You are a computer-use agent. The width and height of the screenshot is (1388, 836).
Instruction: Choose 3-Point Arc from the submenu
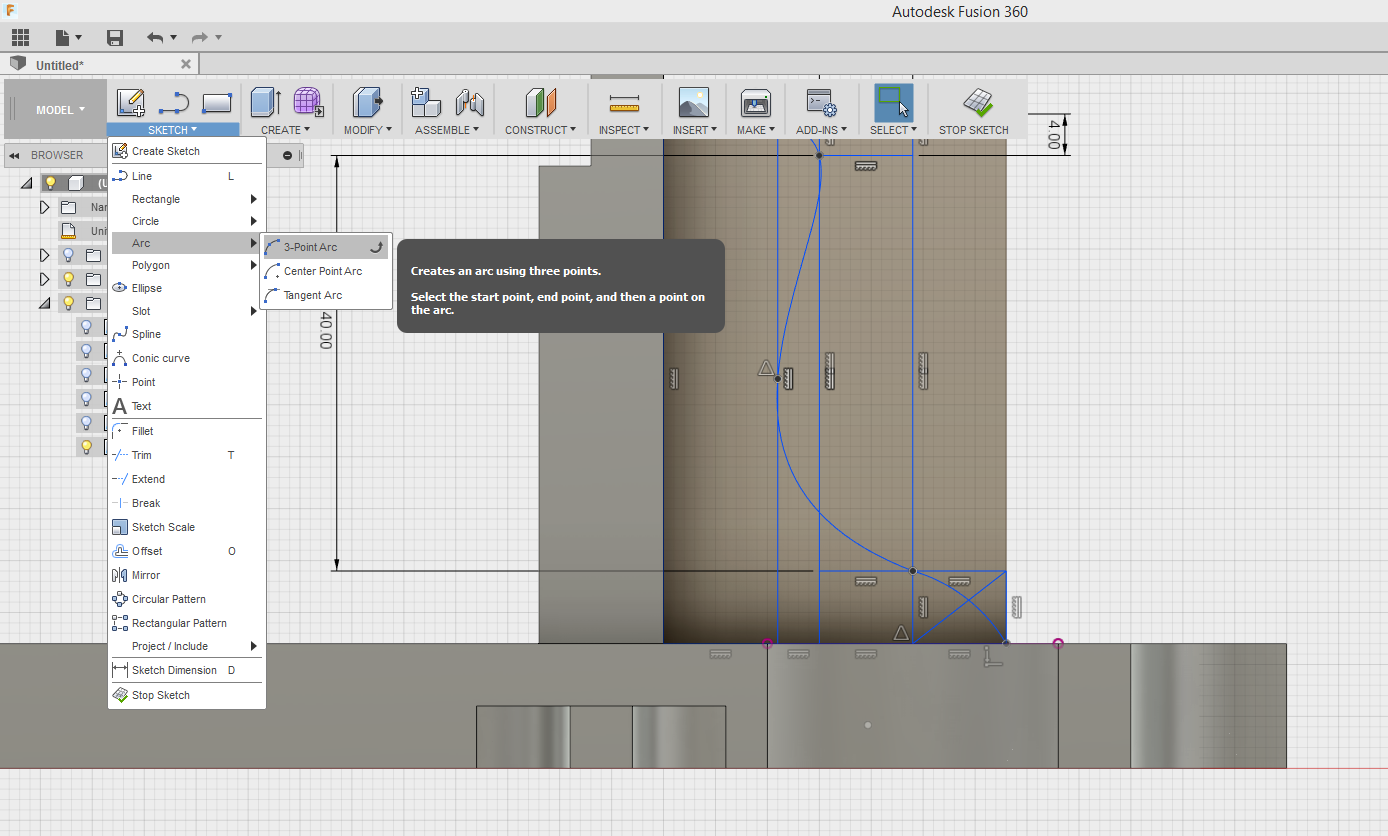click(x=325, y=247)
